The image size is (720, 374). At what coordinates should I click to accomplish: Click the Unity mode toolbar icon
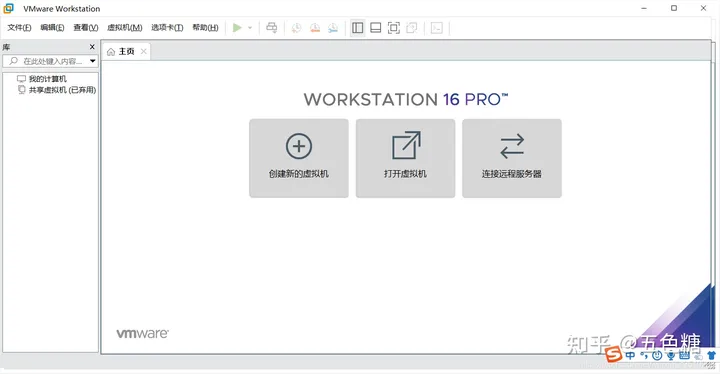click(412, 28)
